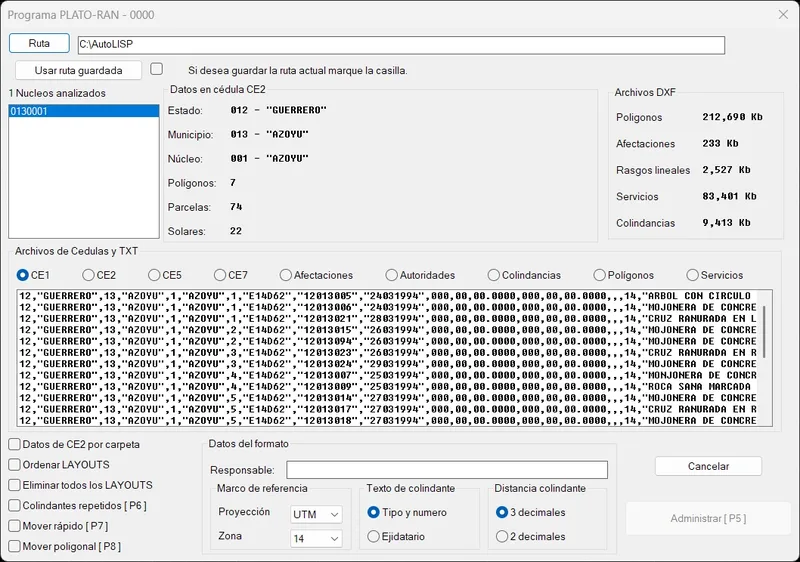The image size is (800, 562).
Task: Click the Servicios size 83,401 Kb
Action: pyautogui.click(x=729, y=196)
